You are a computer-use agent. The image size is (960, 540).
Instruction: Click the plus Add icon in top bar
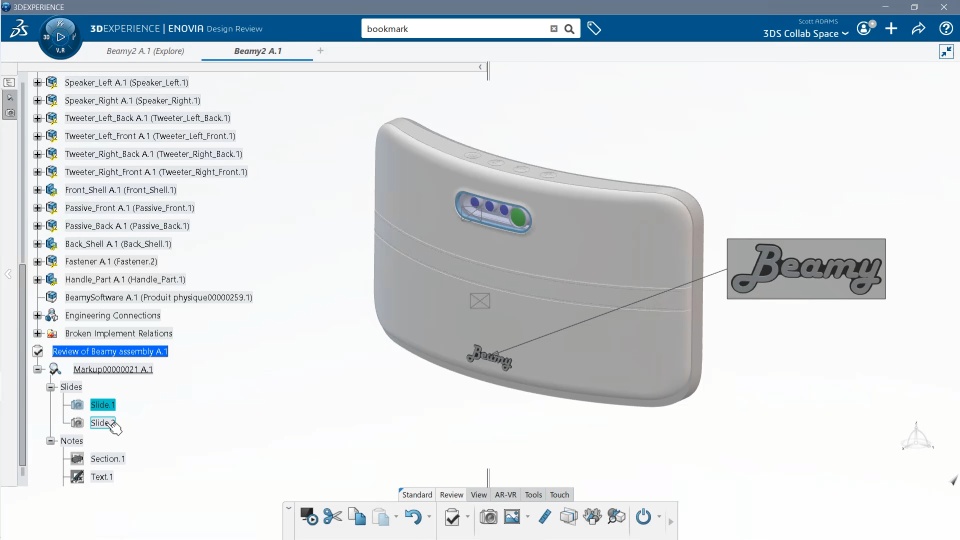coord(891,28)
